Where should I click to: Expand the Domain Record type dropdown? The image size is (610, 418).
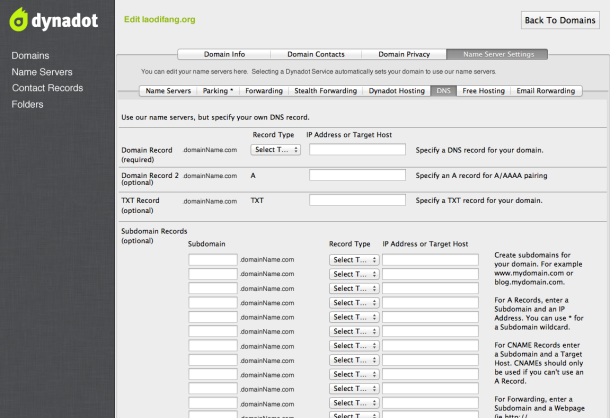point(275,150)
